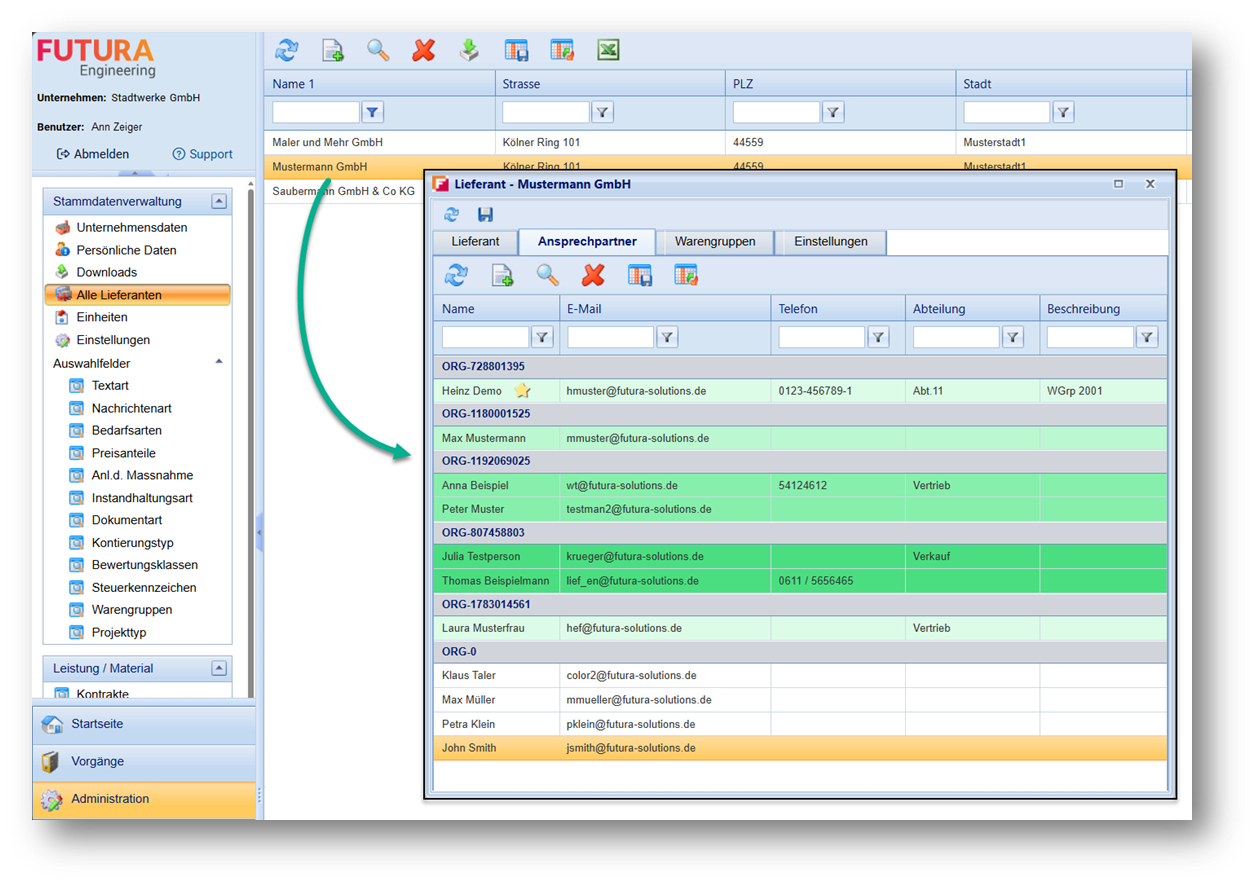This screenshot has height=885, width=1257.
Task: Click the E-Mail filter input field
Action: (x=610, y=338)
